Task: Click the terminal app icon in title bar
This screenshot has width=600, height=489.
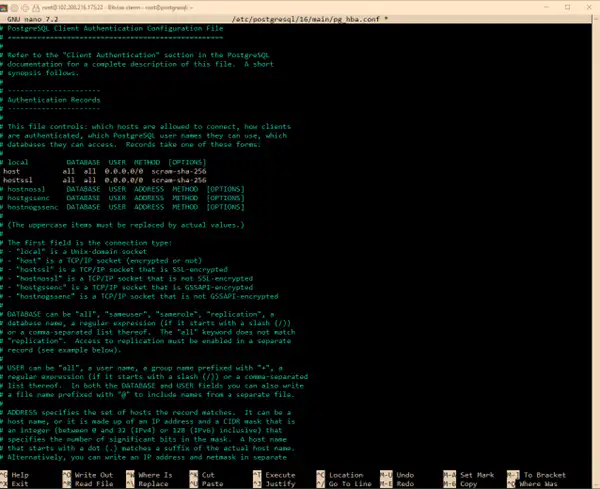Action: pyautogui.click(x=6, y=5)
